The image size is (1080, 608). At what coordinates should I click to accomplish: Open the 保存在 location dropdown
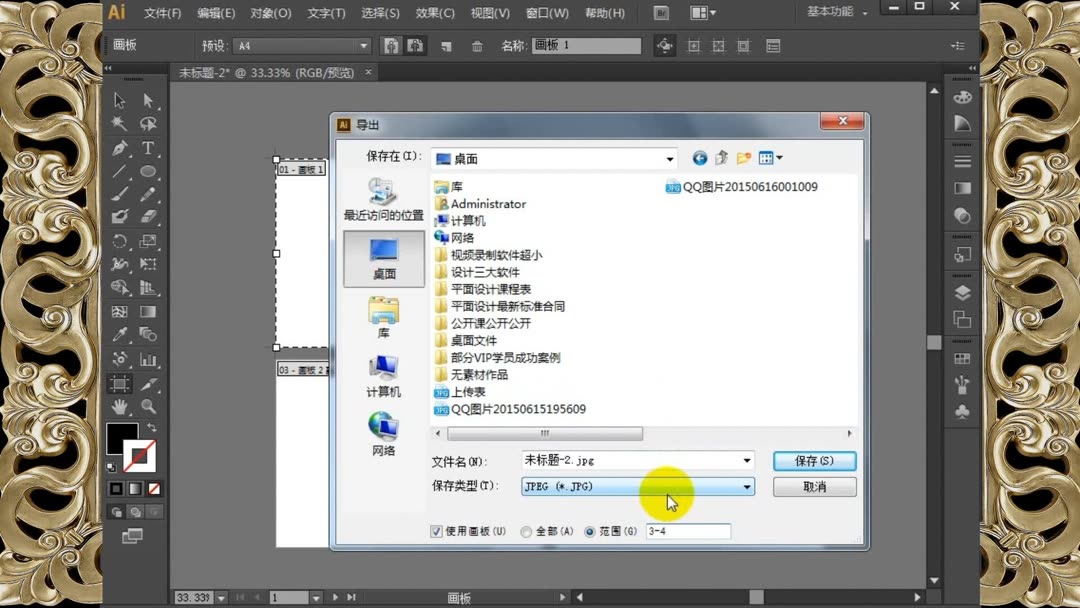coord(673,158)
